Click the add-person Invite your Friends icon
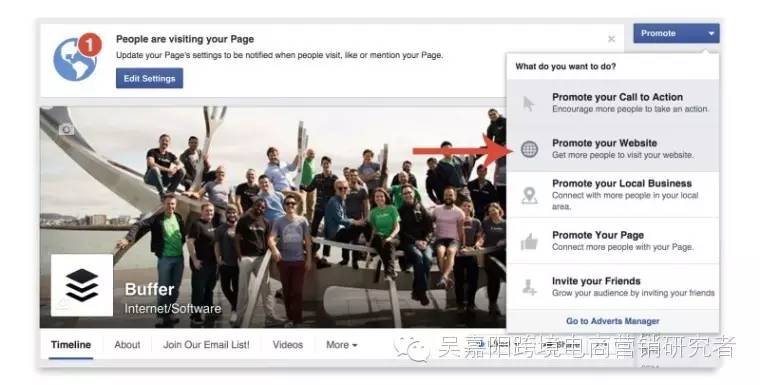The image size is (760, 385). pyautogui.click(x=529, y=287)
